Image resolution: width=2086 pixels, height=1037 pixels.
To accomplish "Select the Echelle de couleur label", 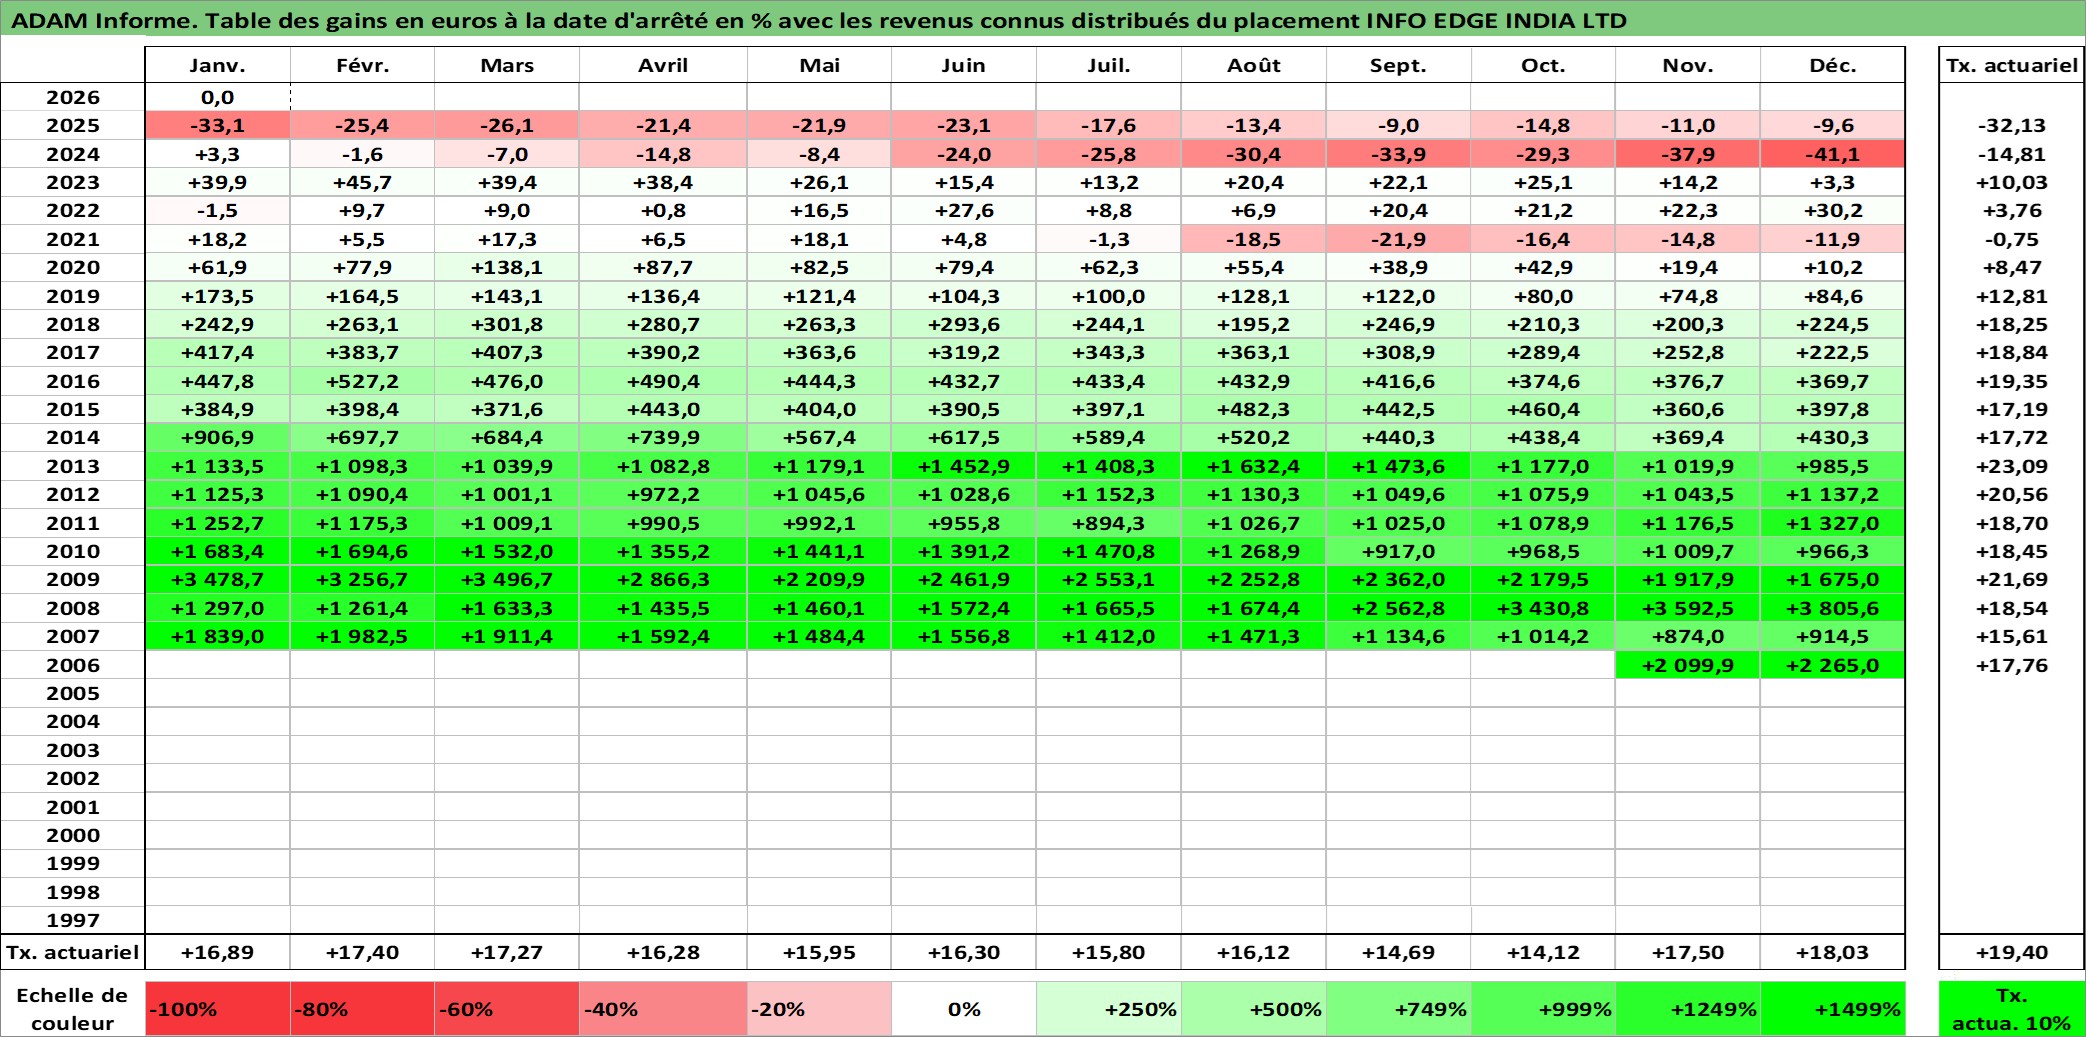I will (x=73, y=1009).
